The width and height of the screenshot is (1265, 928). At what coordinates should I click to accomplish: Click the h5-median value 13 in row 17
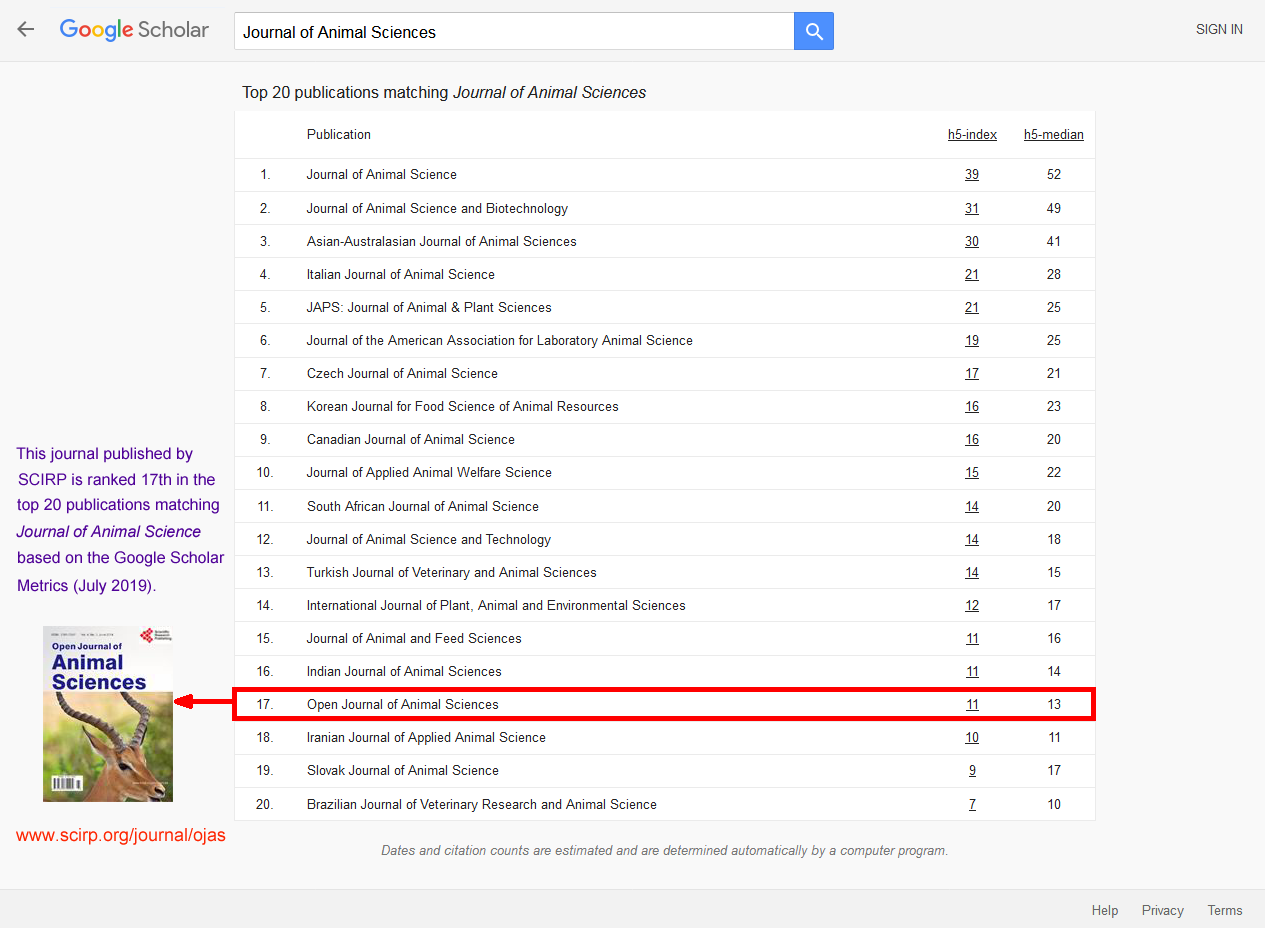(x=1054, y=705)
